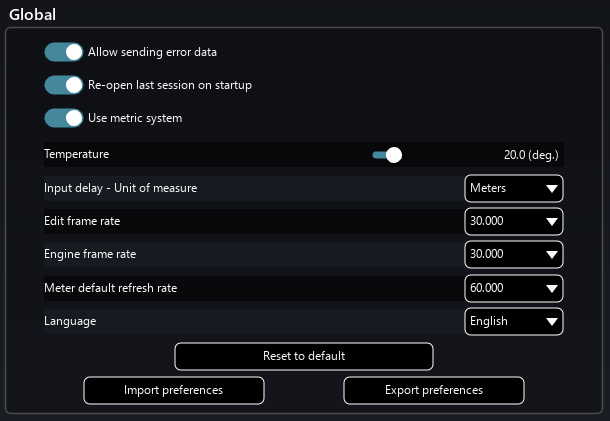Click the Use metric system label text
This screenshot has width=610, height=421.
[135, 118]
